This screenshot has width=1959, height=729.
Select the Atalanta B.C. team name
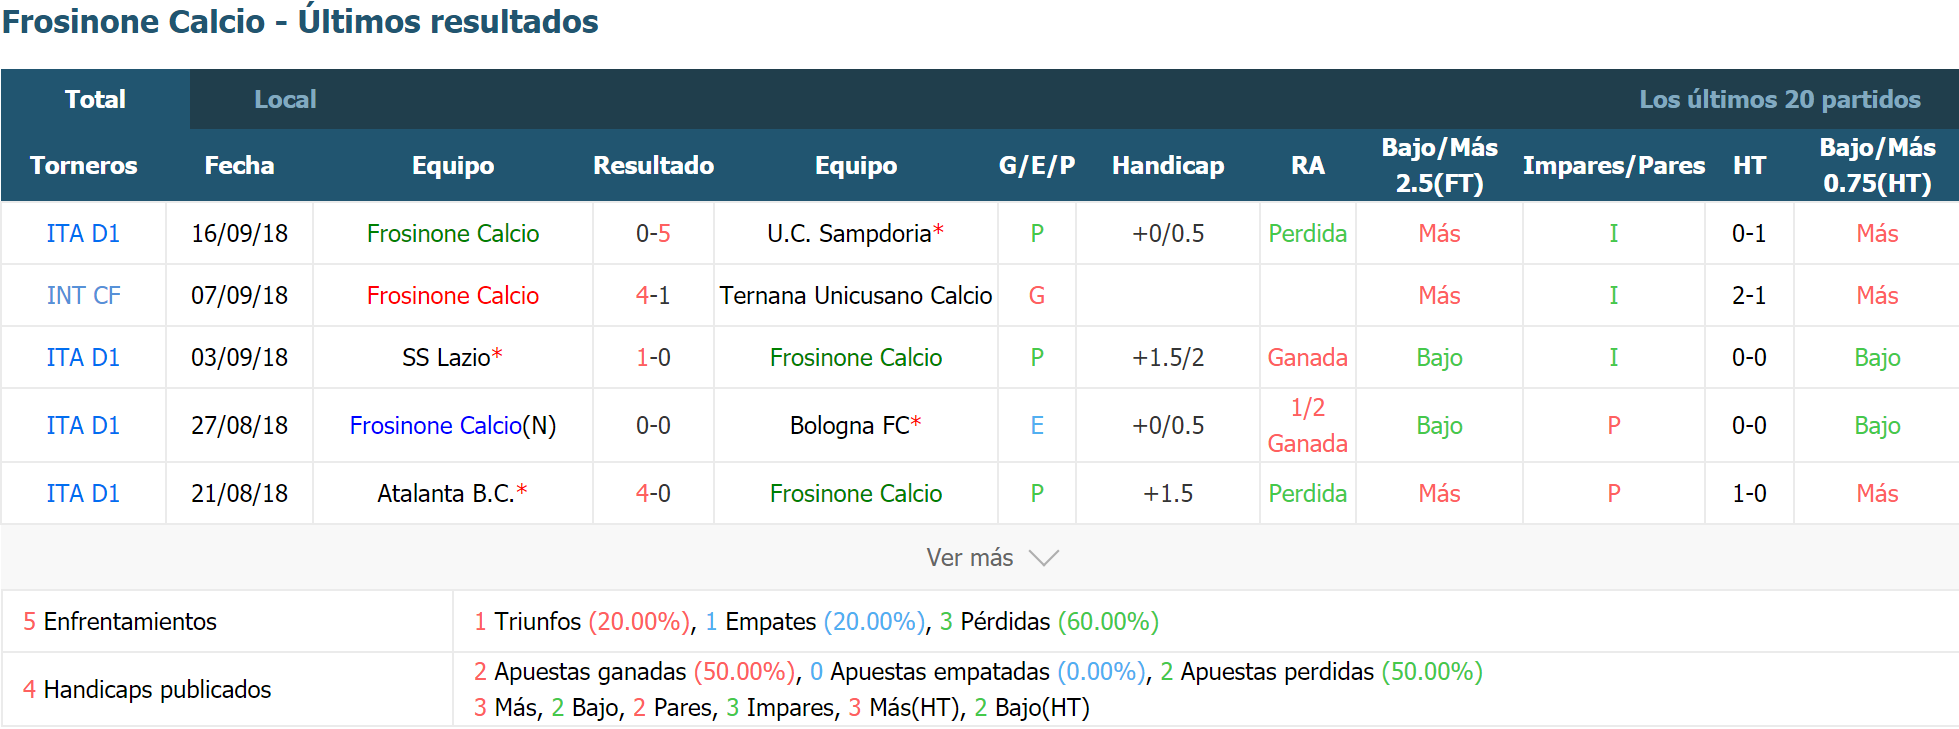pyautogui.click(x=446, y=493)
